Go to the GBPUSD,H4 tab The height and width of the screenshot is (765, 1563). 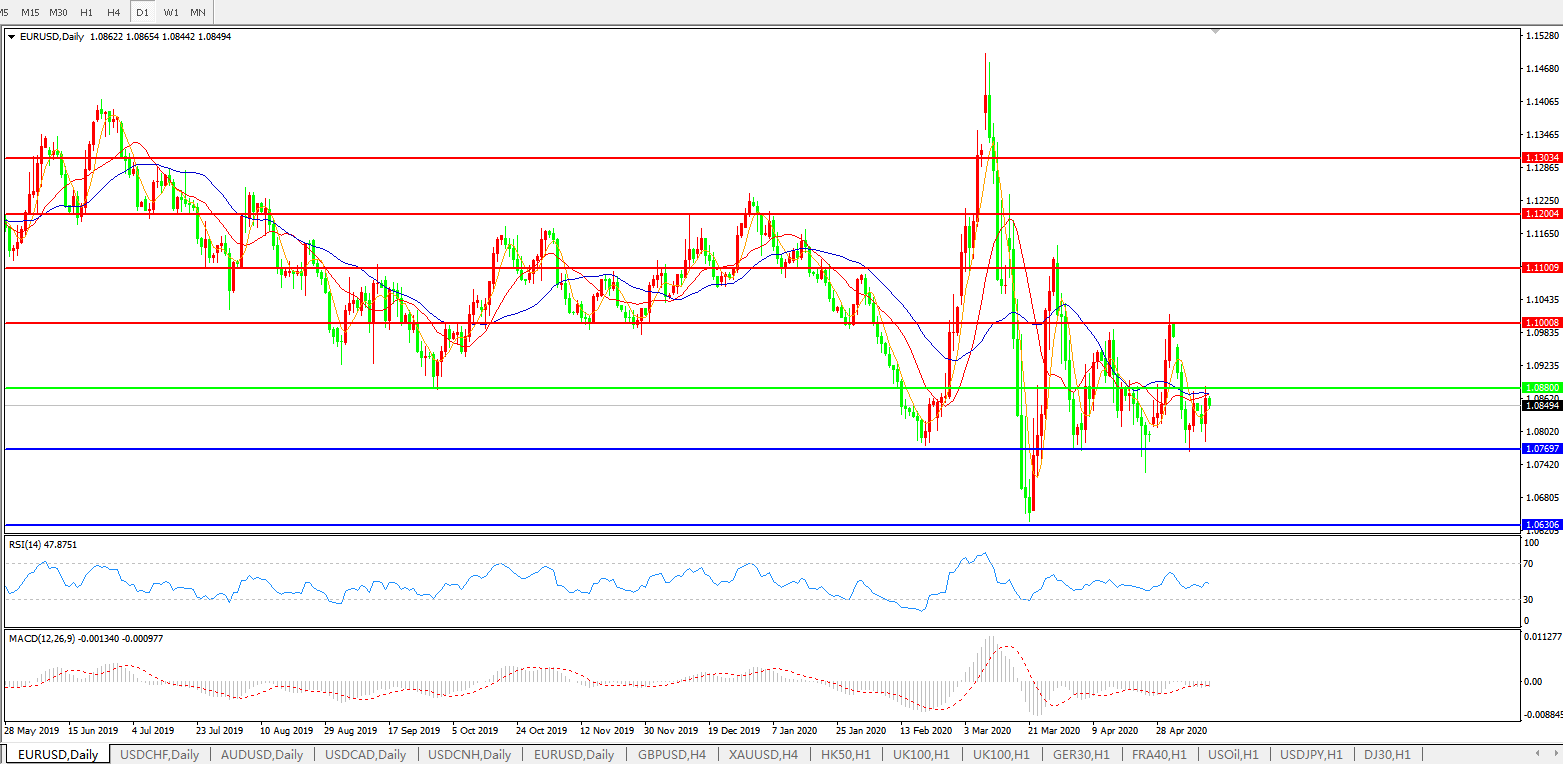click(671, 755)
